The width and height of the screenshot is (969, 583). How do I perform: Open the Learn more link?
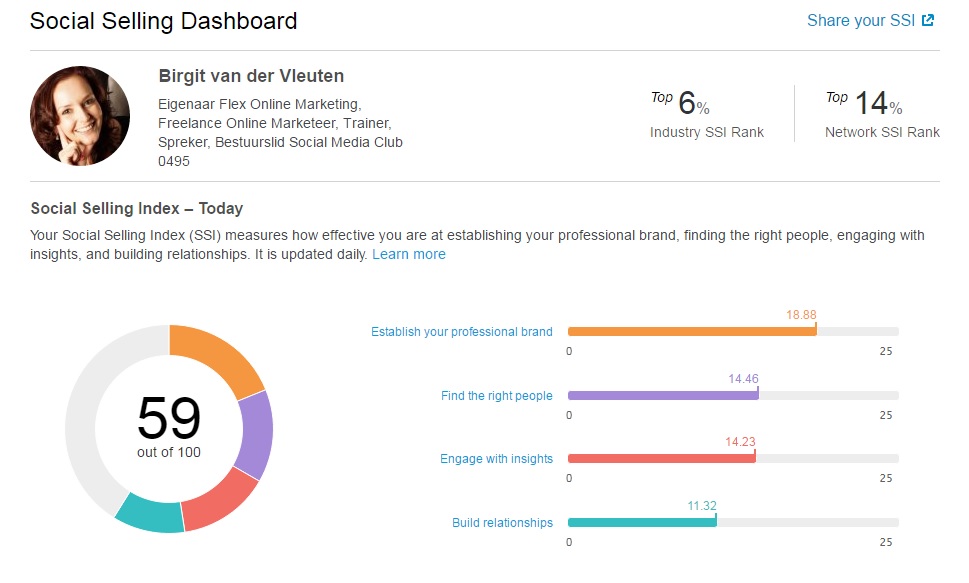point(408,254)
